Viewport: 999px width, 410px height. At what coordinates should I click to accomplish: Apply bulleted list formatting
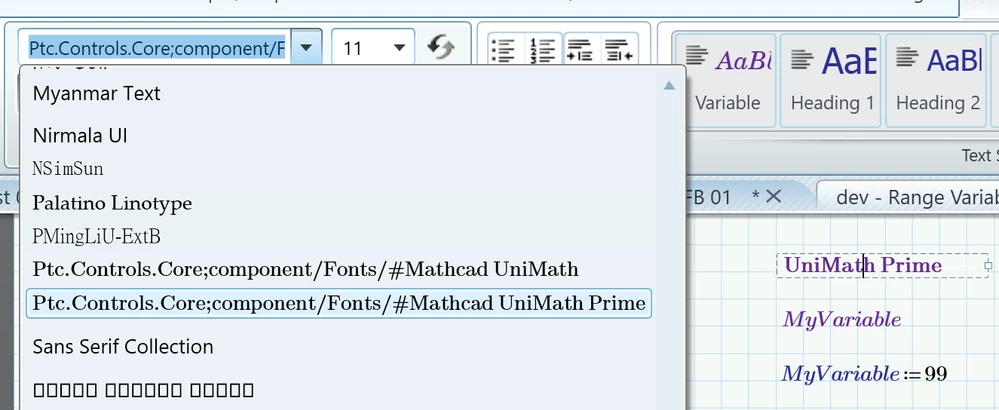point(504,49)
